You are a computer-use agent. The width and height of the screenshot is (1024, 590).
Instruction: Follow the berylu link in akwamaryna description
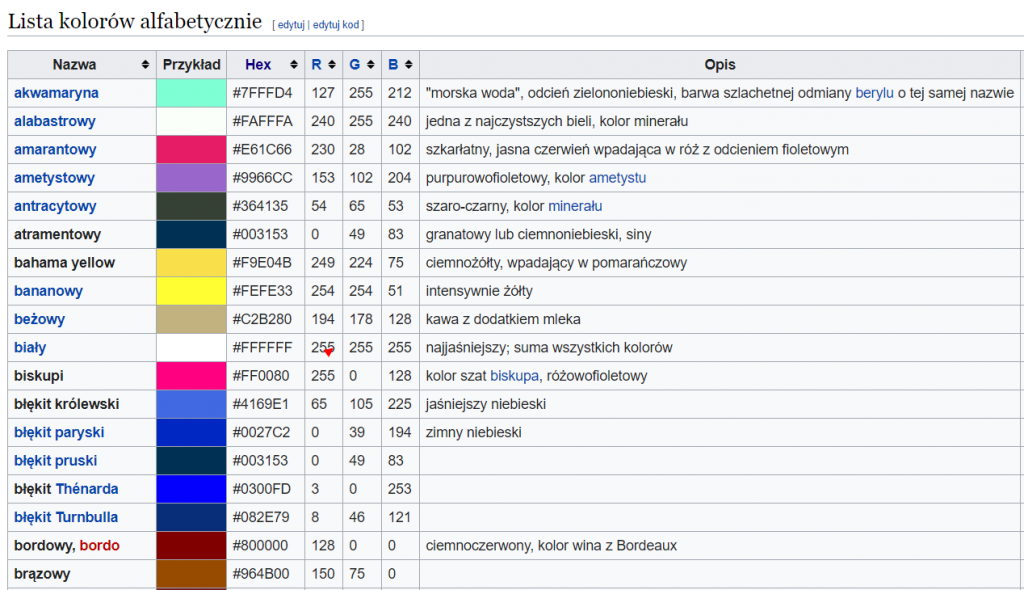(874, 93)
